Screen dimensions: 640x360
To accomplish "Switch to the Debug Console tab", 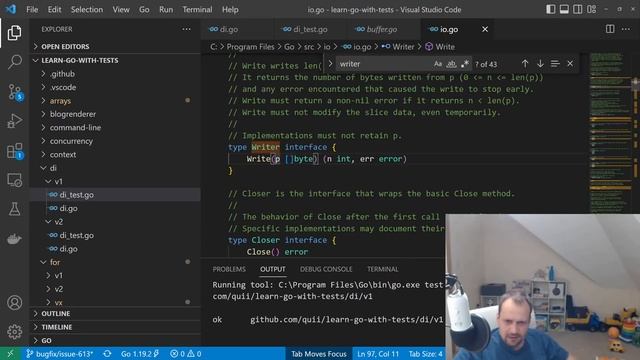I will click(x=326, y=269).
